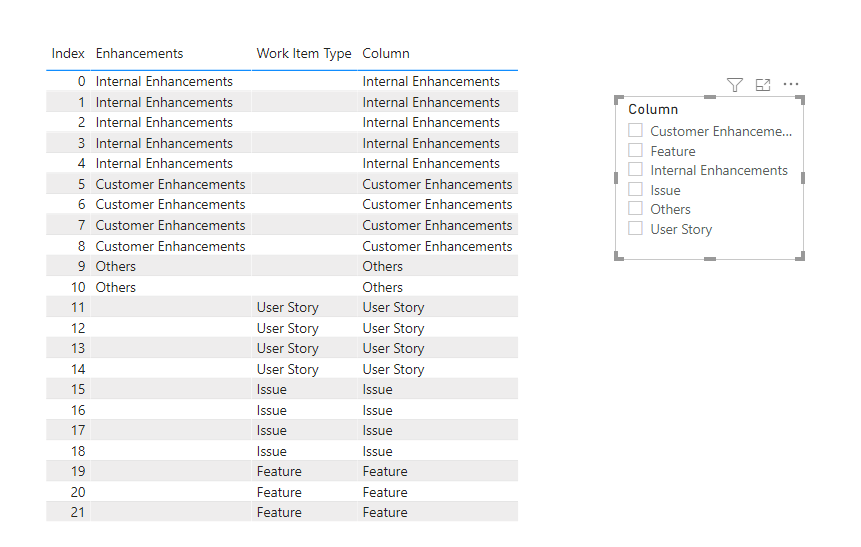Click User Story in Column row 14

393,370
